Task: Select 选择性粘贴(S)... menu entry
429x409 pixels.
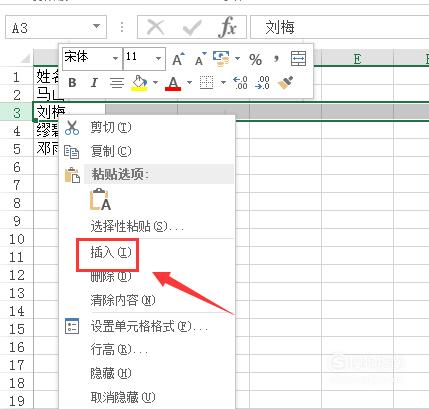Action: [137, 227]
